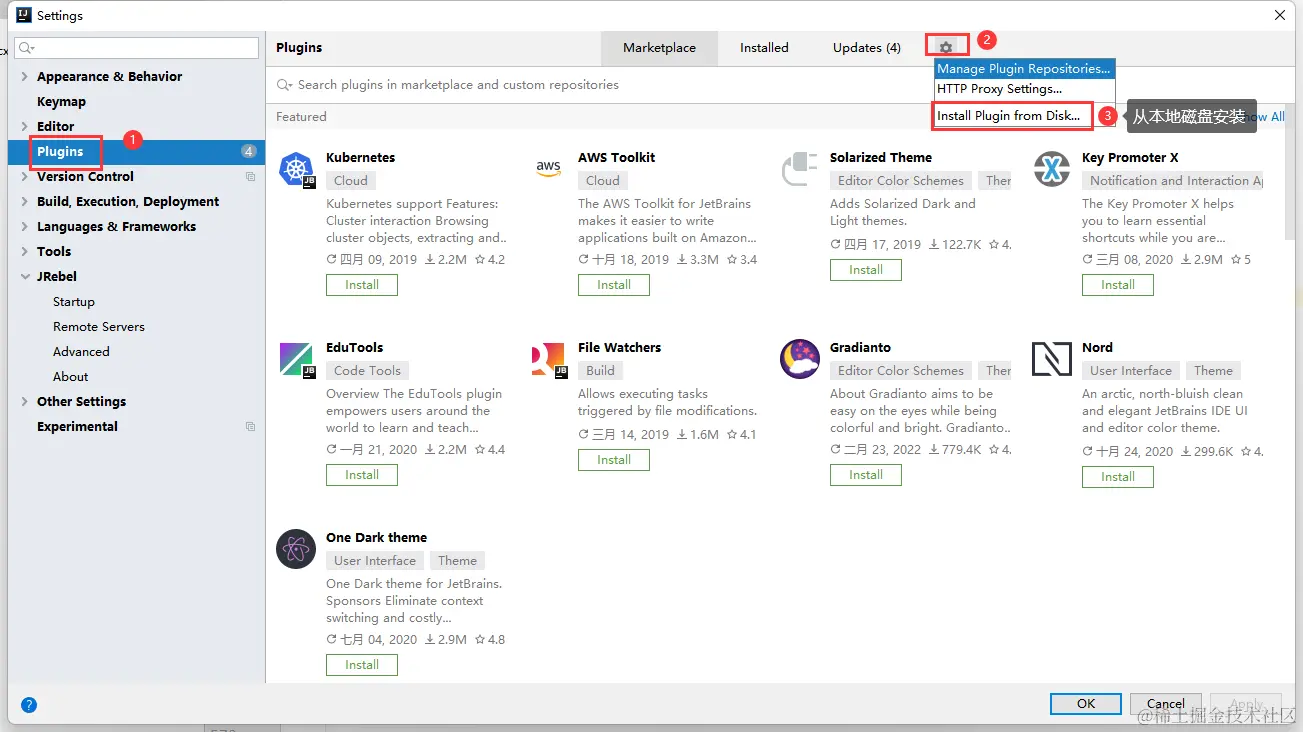
Task: Install the Kubernetes plugin
Action: [362, 285]
